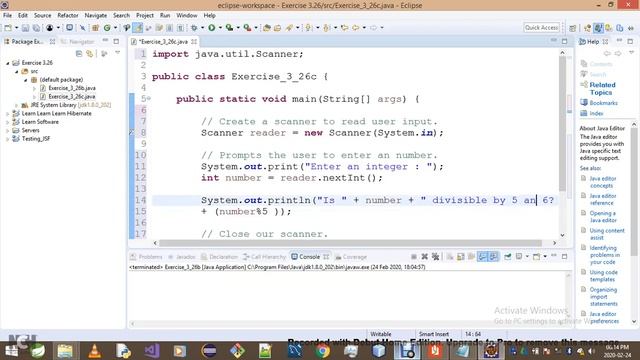
Task: Open the Navigate menu
Action: coord(96,16)
